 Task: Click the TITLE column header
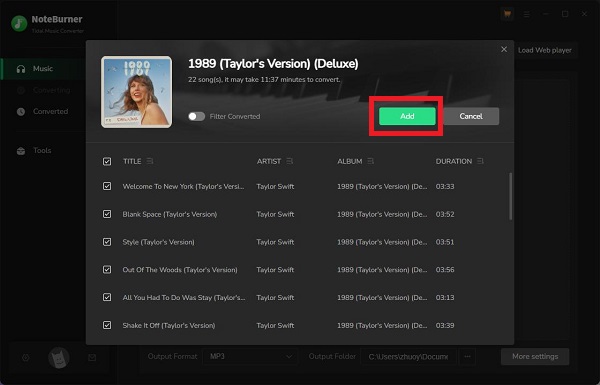[x=132, y=161]
